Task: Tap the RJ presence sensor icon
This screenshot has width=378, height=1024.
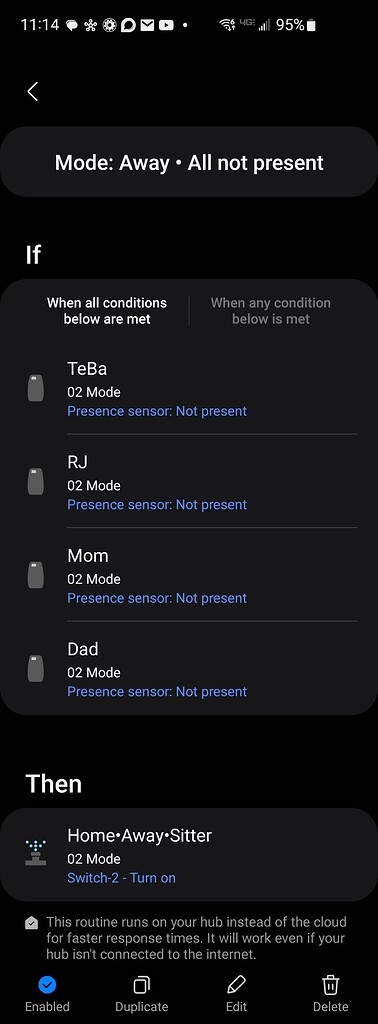Action: [x=36, y=481]
